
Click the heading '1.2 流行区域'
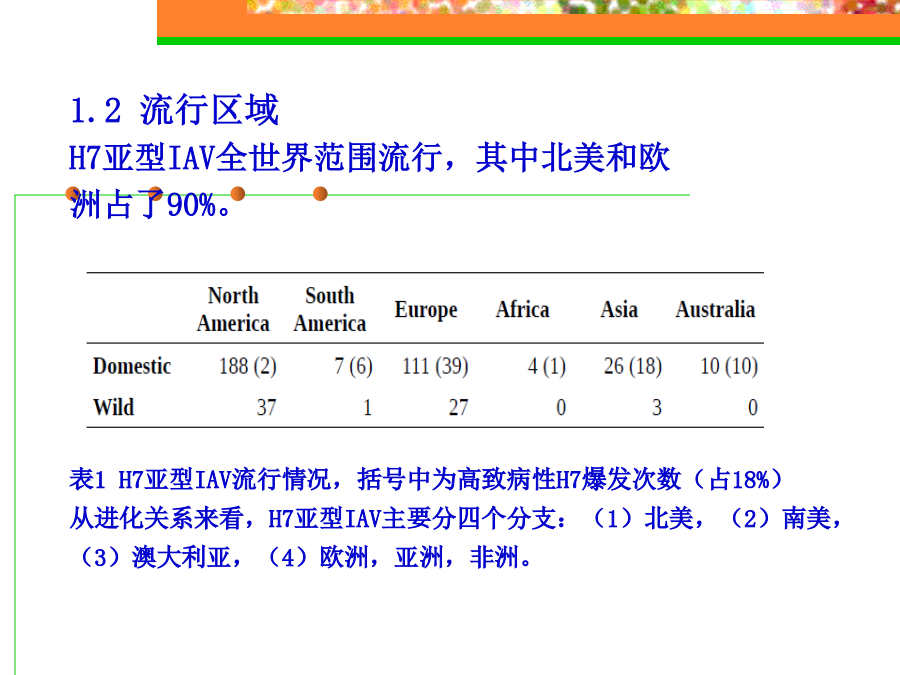174,110
